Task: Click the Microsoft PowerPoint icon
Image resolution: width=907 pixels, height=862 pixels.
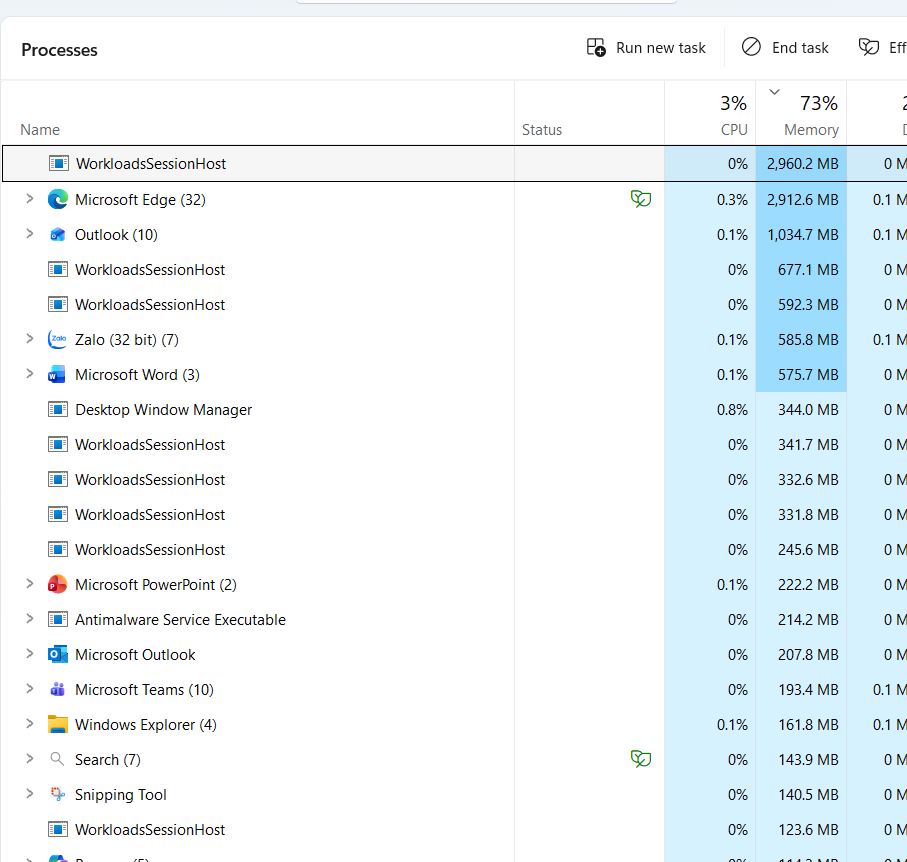Action: (58, 584)
